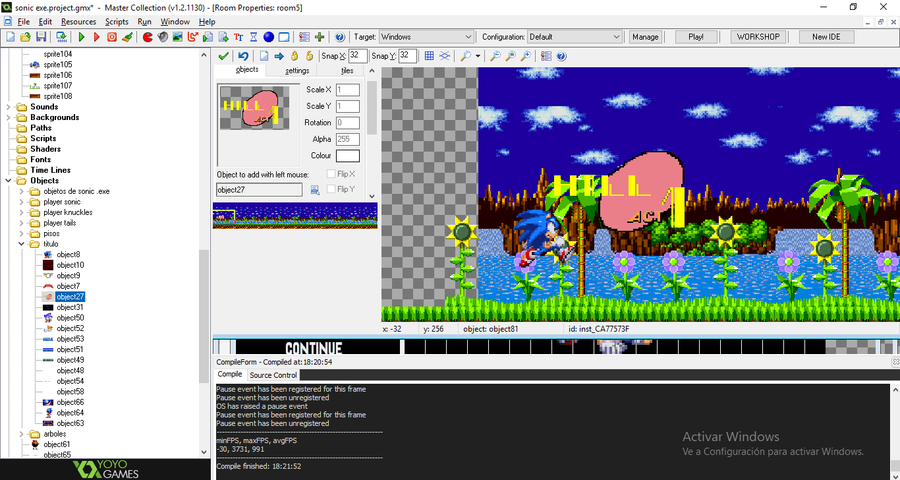The image size is (900, 480).
Task: Create a sprite with the Pac-Man icon
Action: point(148,37)
